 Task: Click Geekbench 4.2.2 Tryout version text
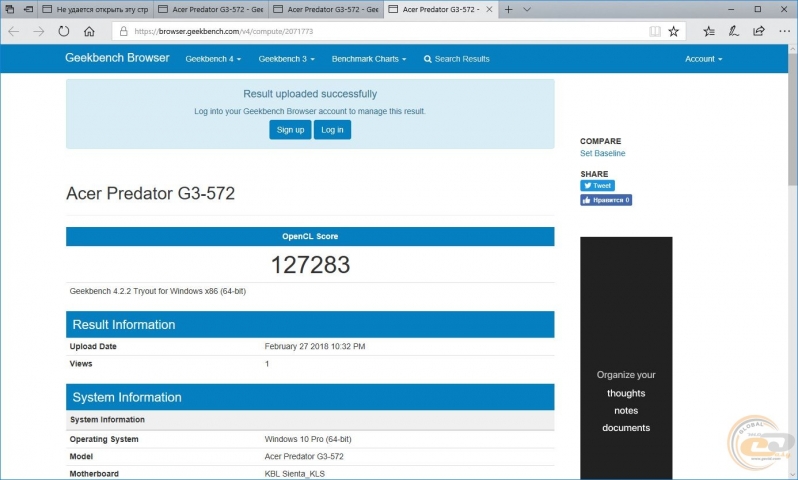pos(158,291)
